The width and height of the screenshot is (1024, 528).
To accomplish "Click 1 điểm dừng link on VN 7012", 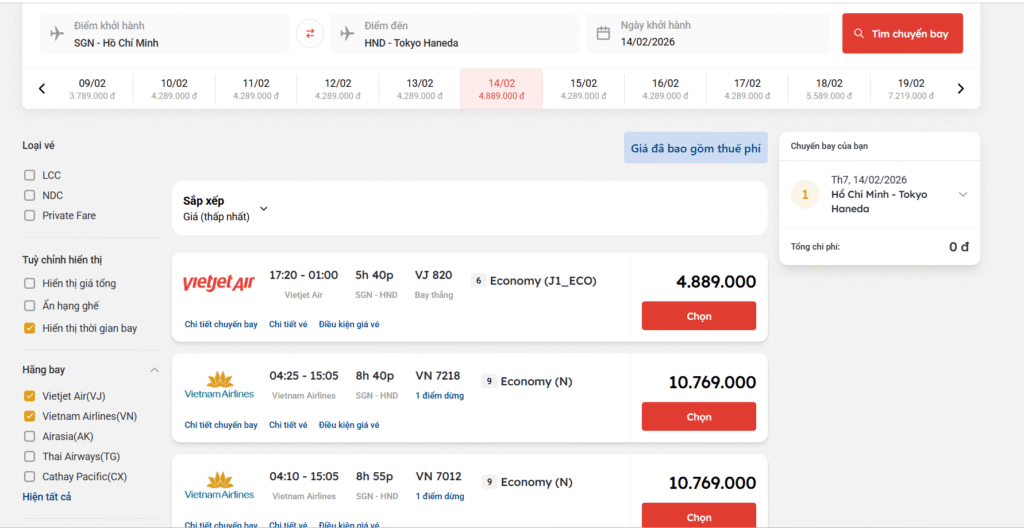I will [x=440, y=496].
